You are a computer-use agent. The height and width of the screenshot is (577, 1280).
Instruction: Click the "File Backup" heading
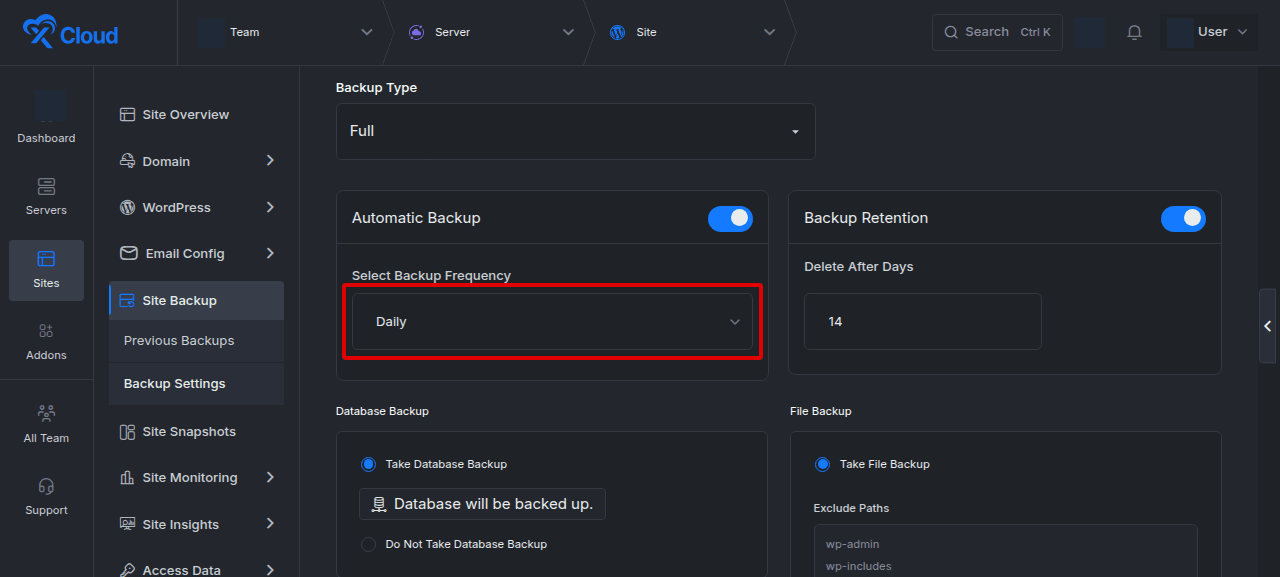pos(820,411)
